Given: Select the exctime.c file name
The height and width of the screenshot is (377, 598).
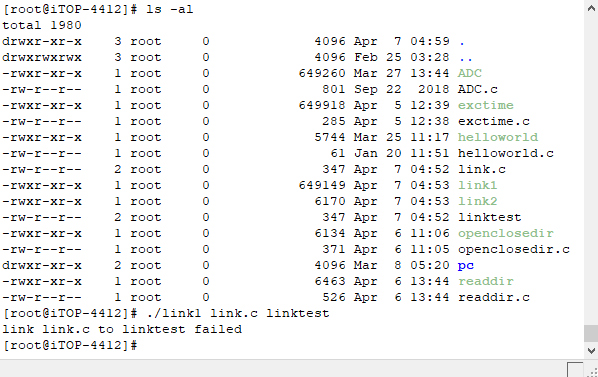Looking at the screenshot, I should [x=494, y=121].
